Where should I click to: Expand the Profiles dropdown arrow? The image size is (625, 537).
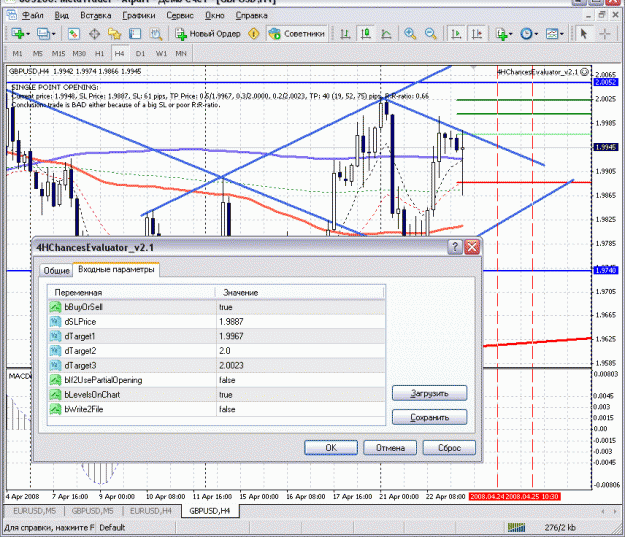click(53, 34)
